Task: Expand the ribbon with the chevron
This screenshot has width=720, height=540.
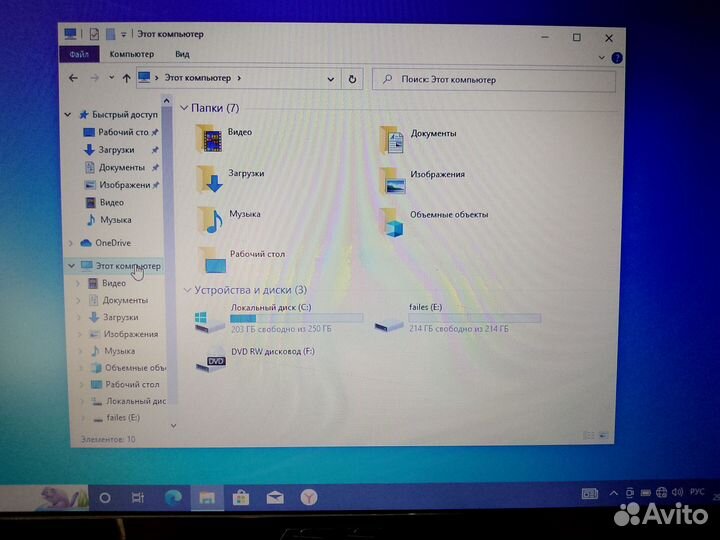Action: (602, 58)
